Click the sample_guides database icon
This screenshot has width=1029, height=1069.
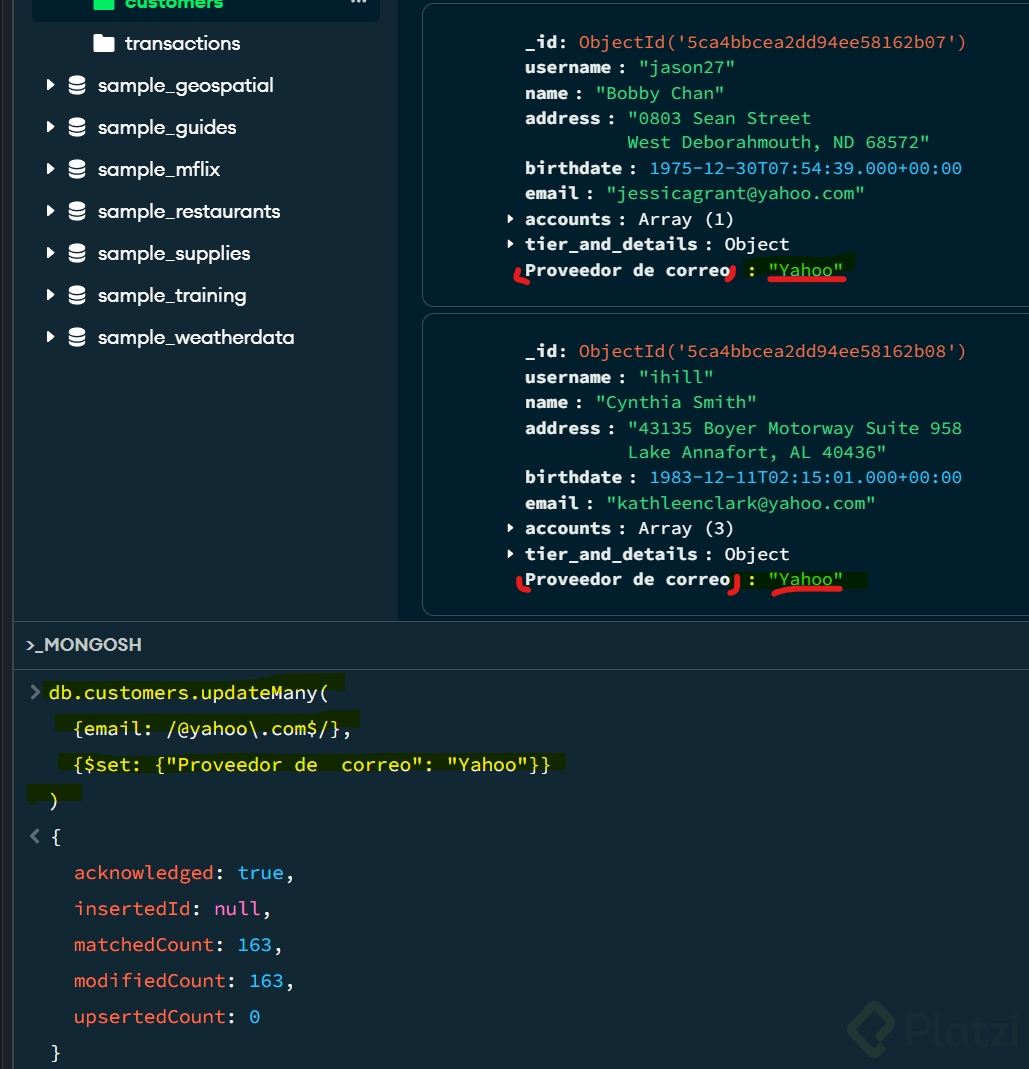pos(77,128)
